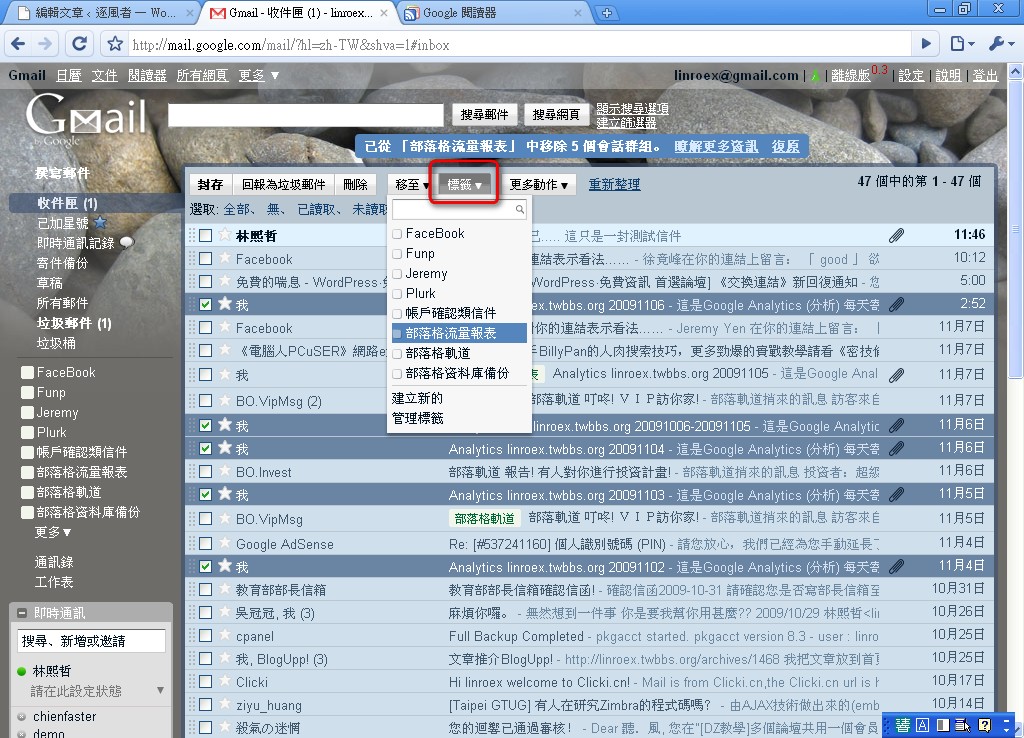The image size is (1024, 738).
Task: Expand 更多 in the top navigation
Action: 259,76
